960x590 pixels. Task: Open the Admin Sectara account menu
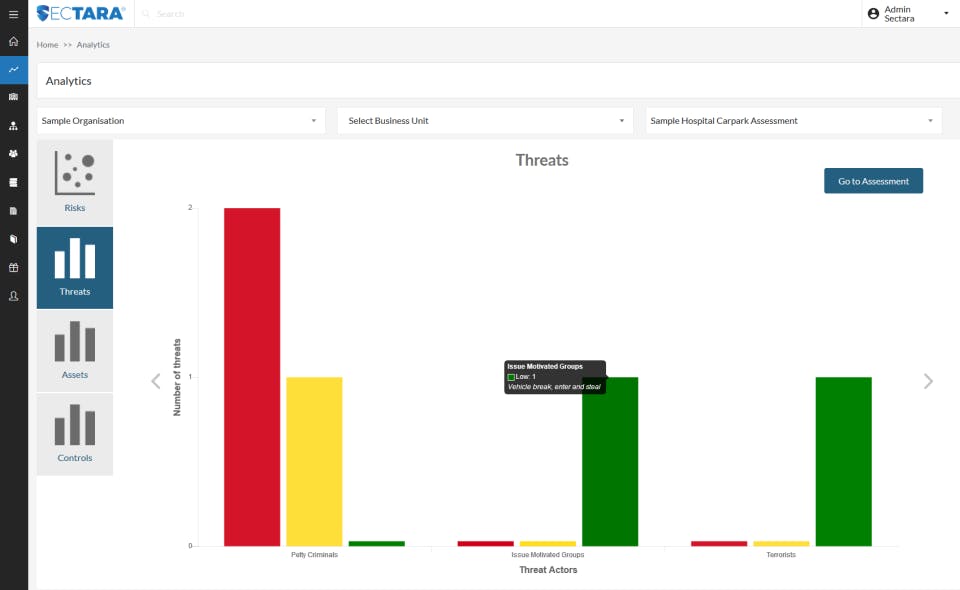coord(909,13)
